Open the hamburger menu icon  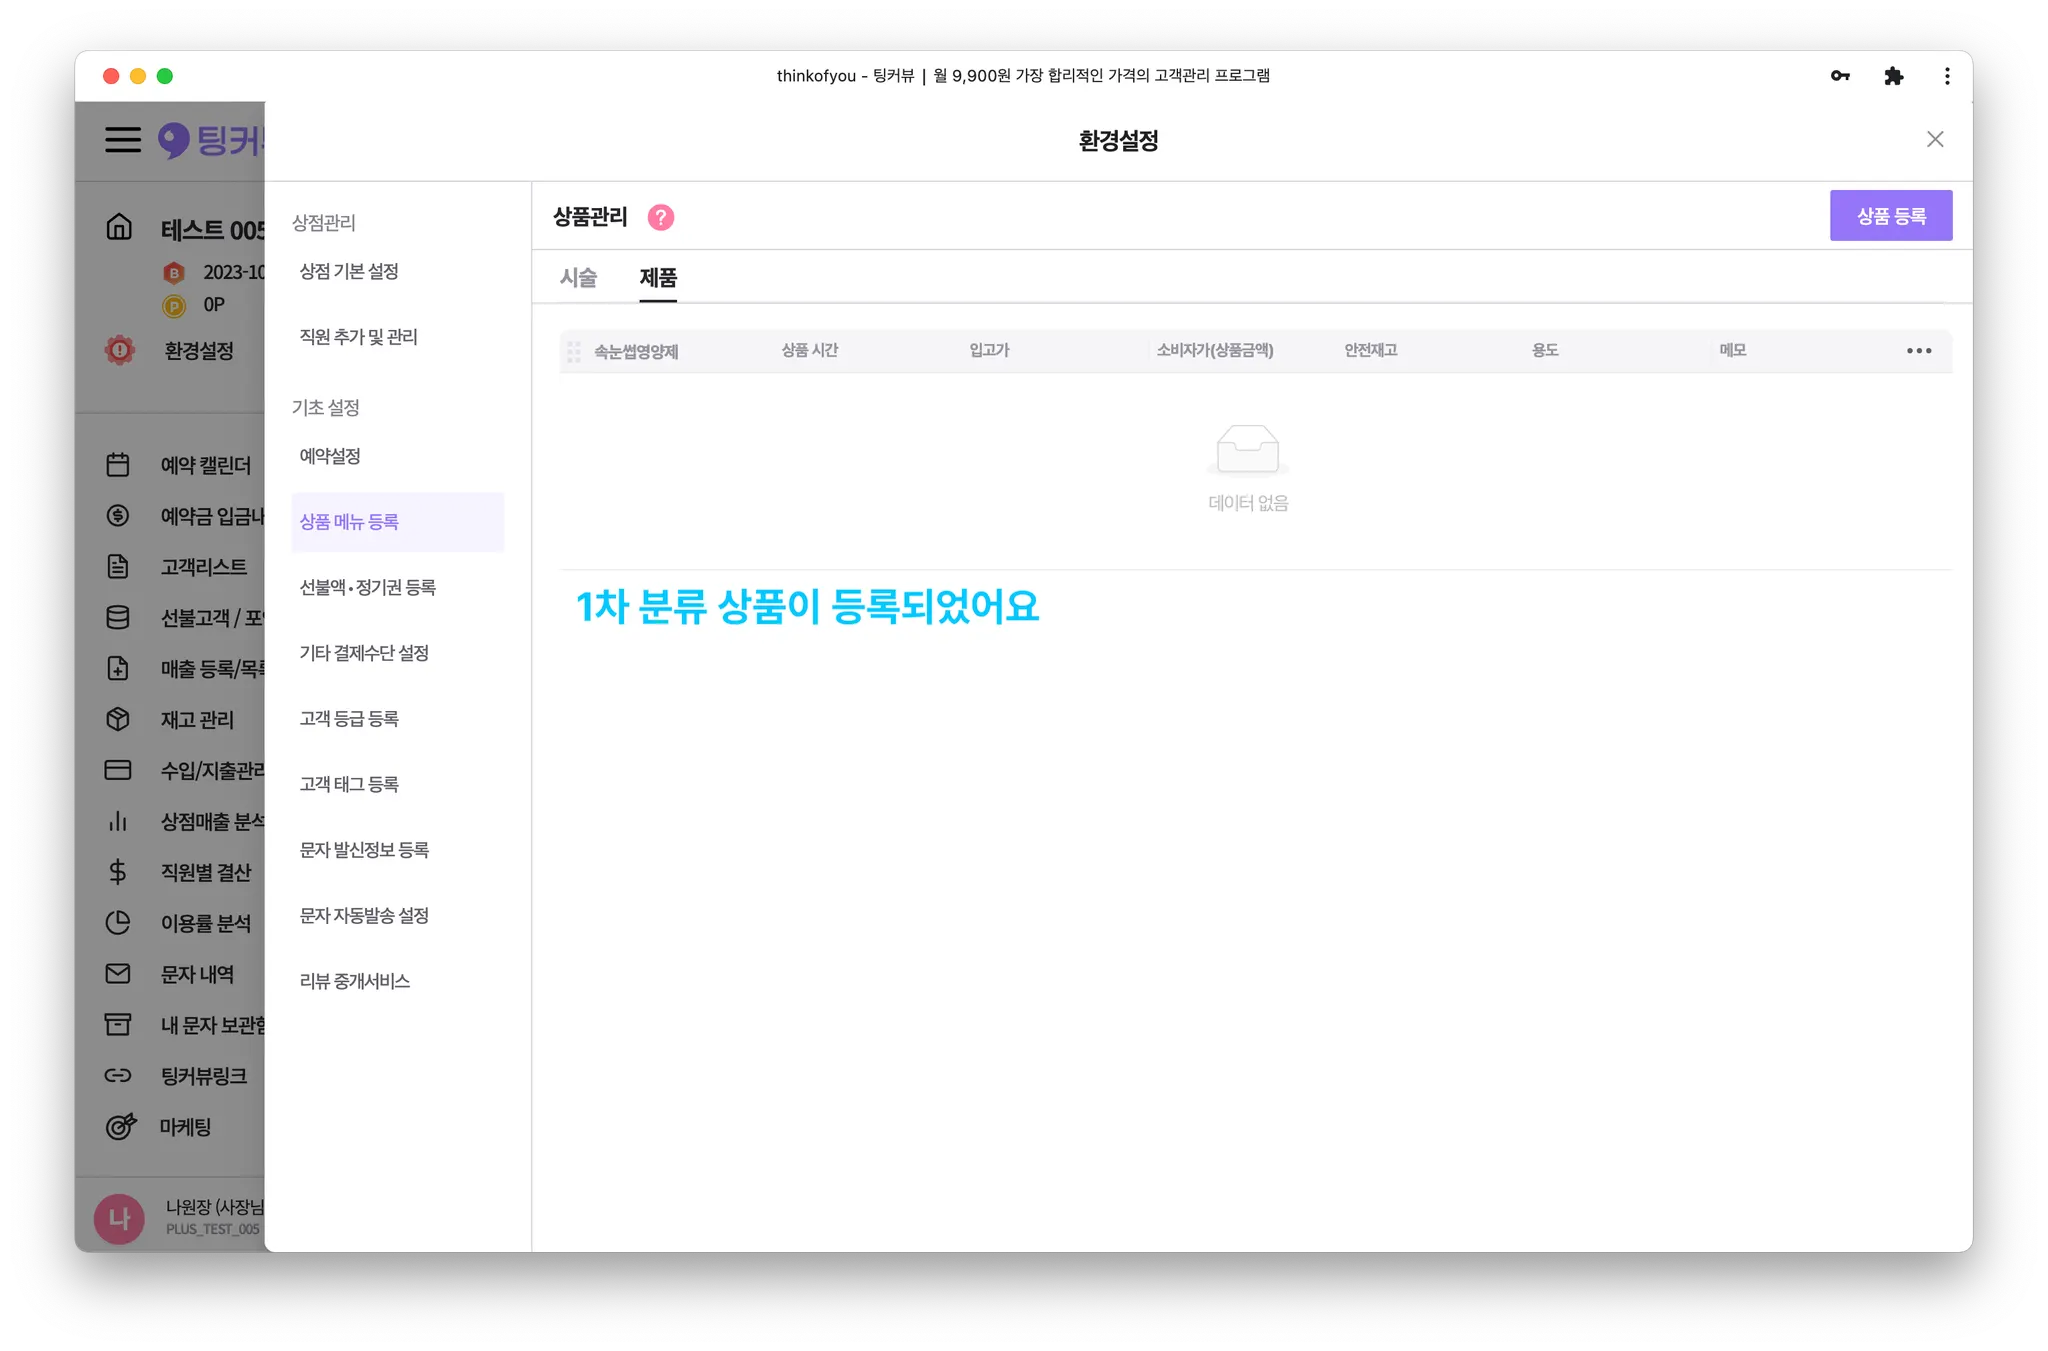(123, 140)
